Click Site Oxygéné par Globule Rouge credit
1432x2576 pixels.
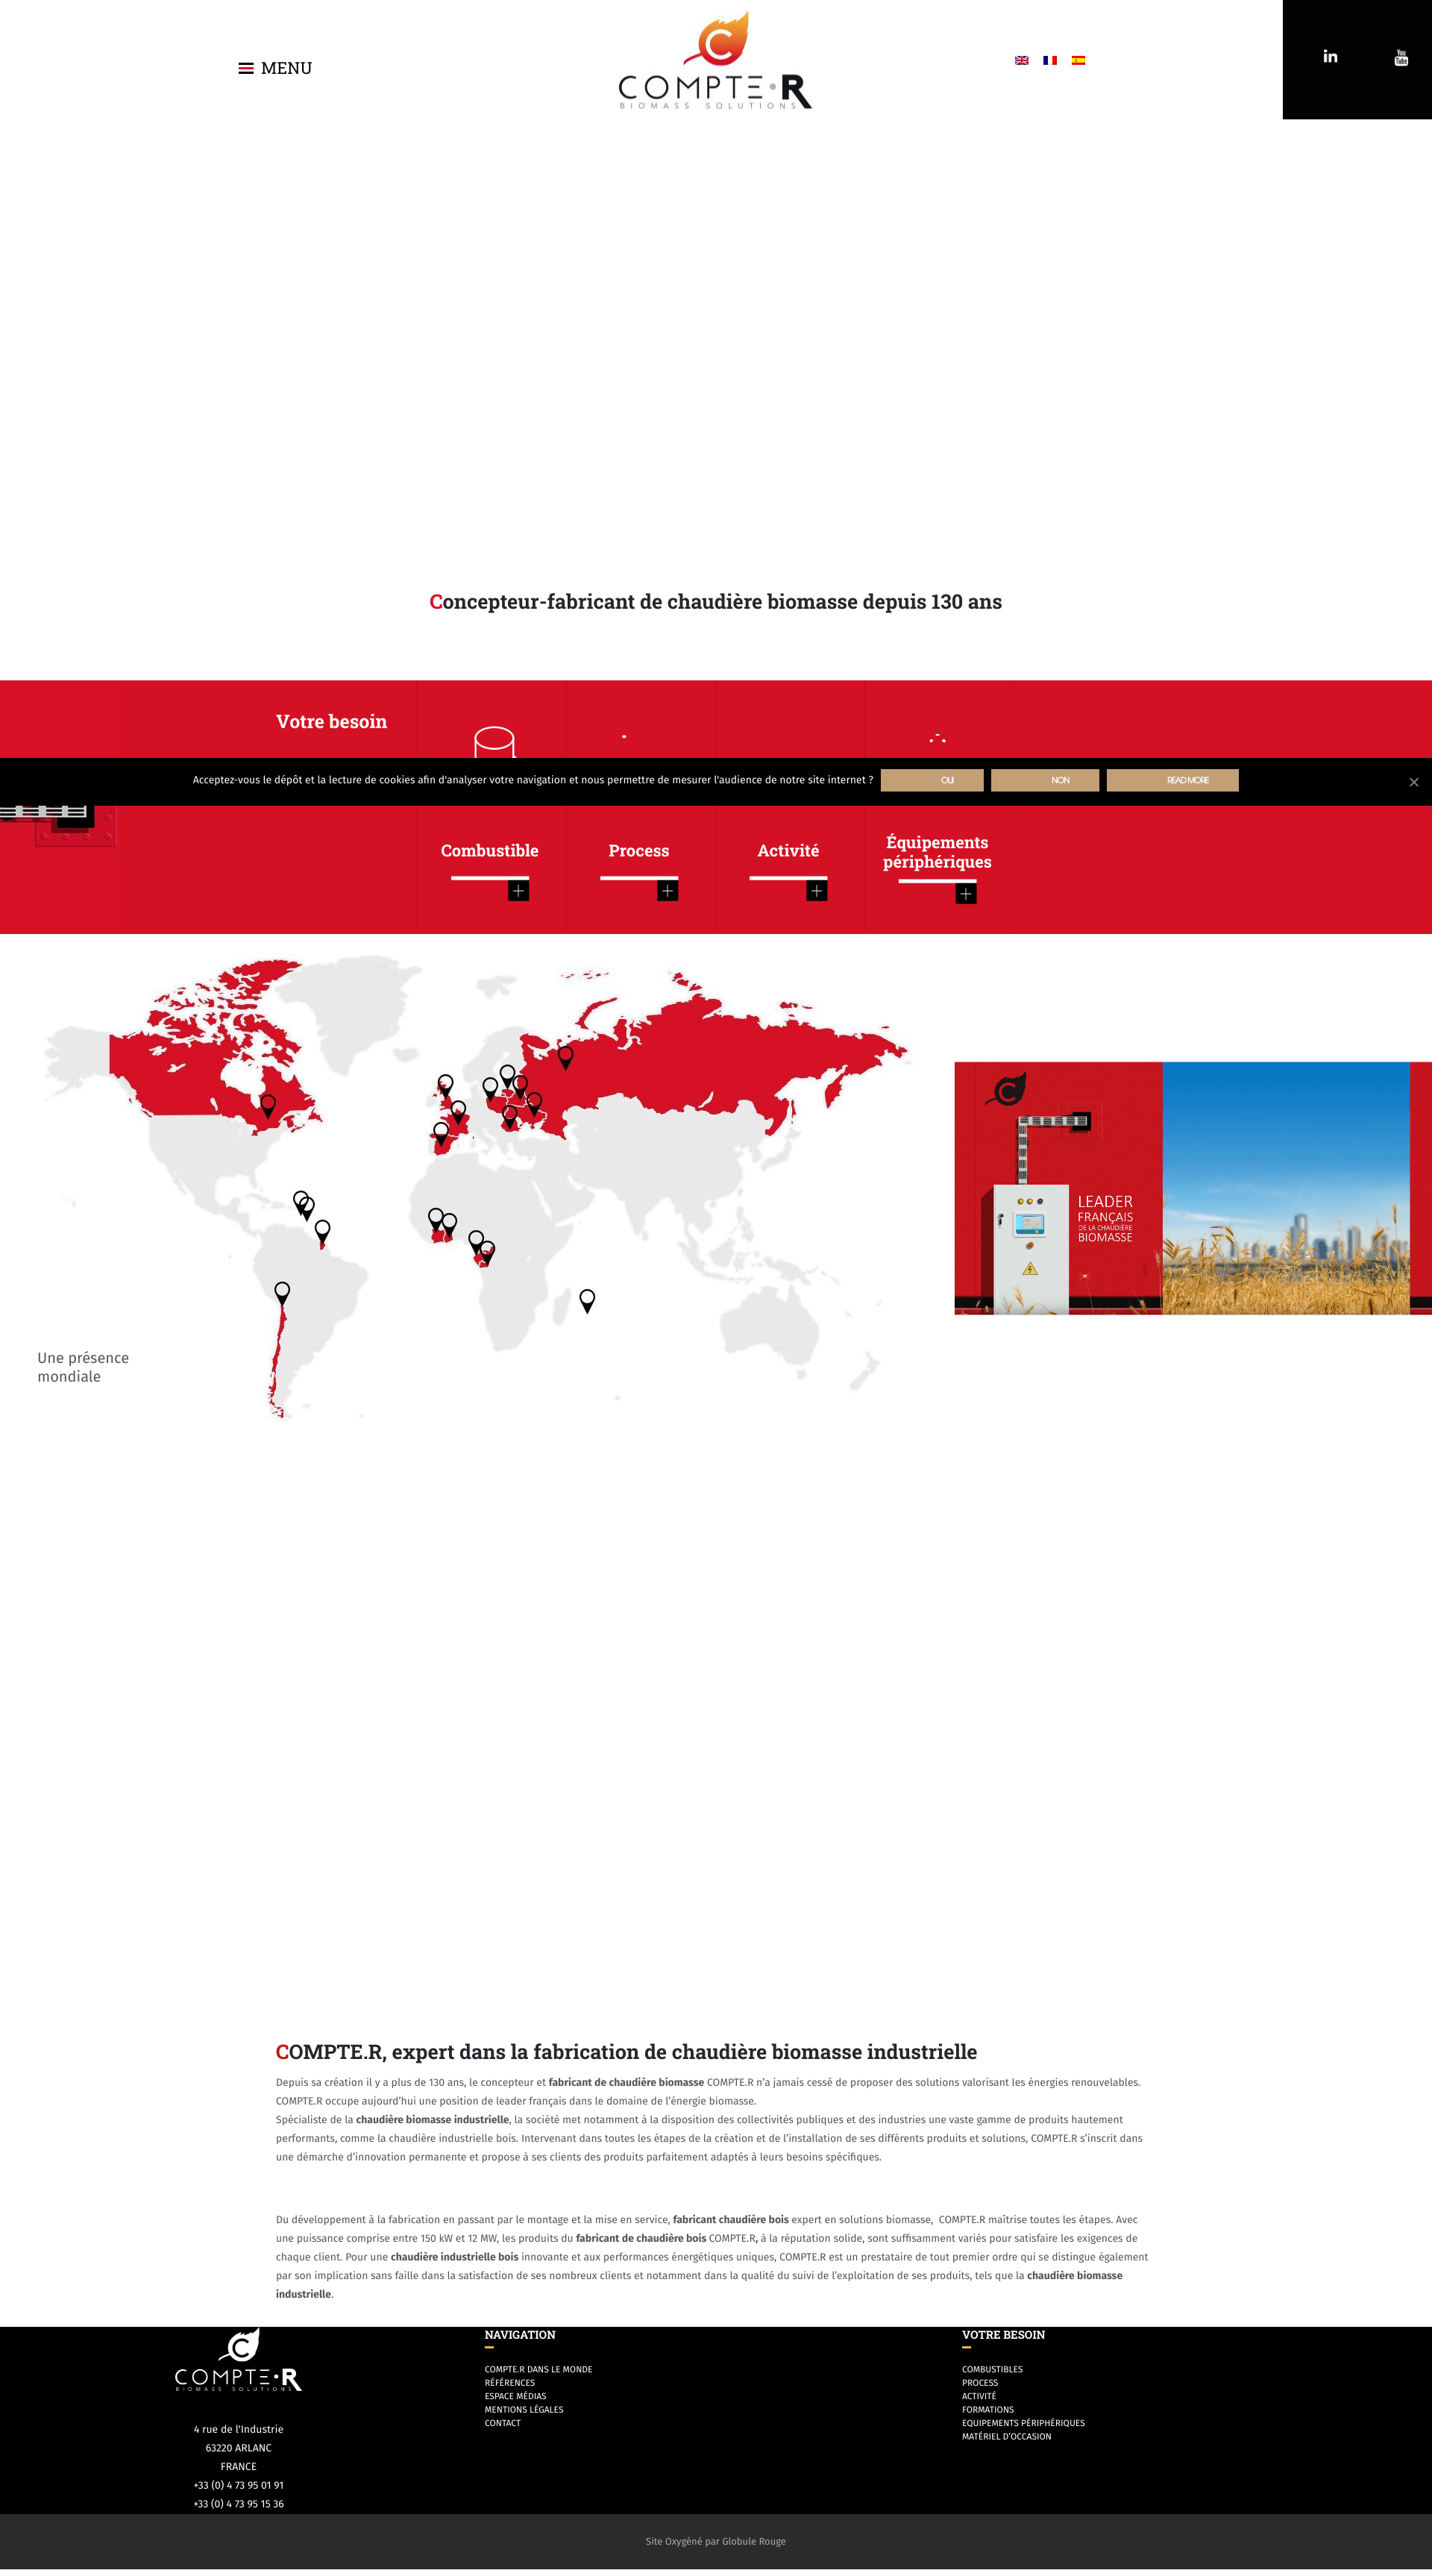716,2541
